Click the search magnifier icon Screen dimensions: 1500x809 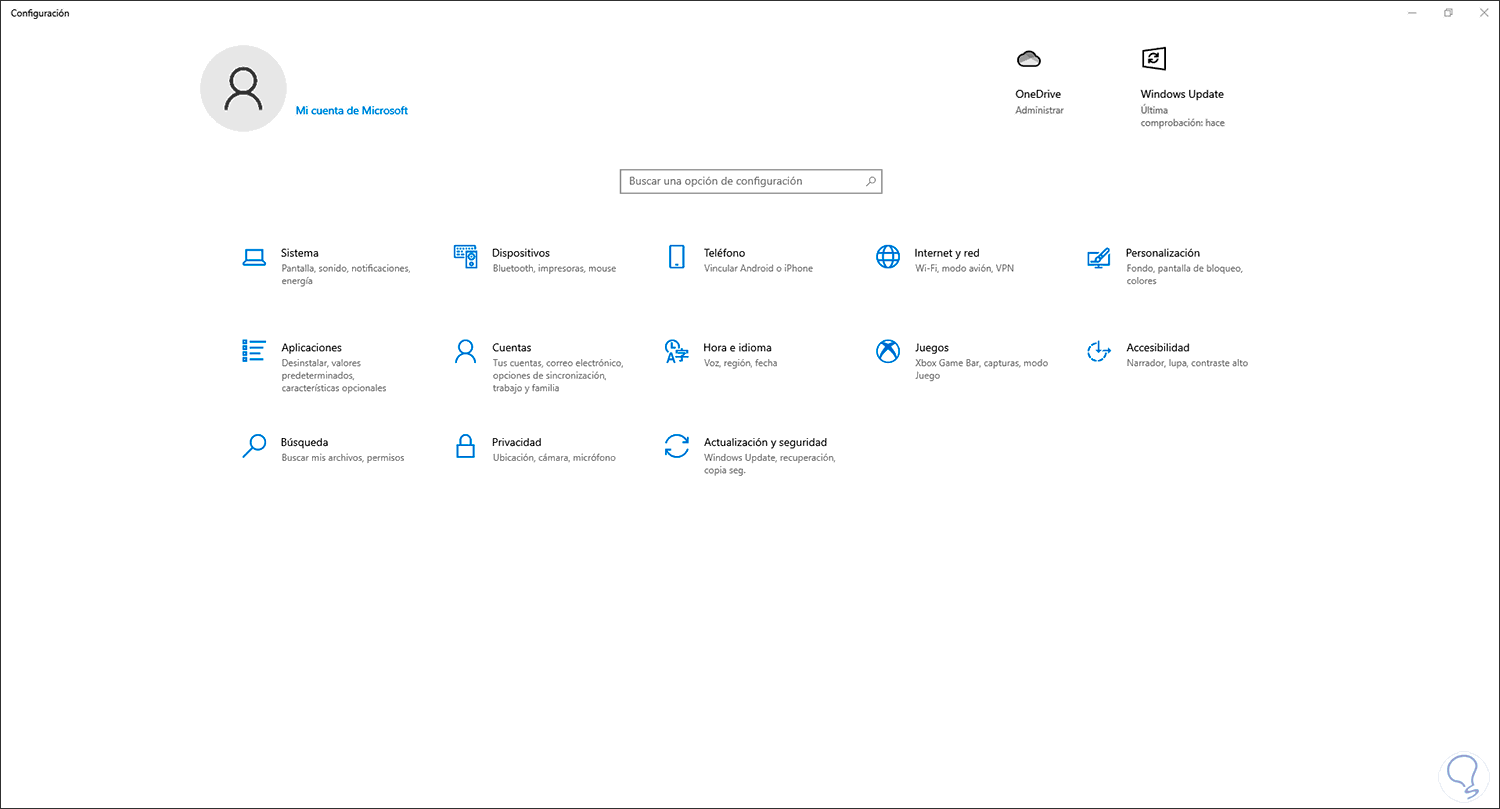(x=871, y=181)
